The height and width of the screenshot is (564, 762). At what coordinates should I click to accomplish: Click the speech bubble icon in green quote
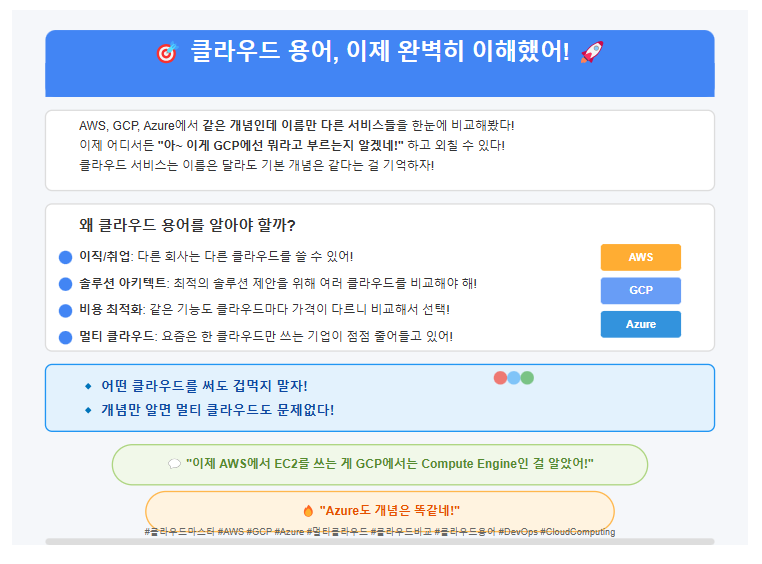pos(174,464)
